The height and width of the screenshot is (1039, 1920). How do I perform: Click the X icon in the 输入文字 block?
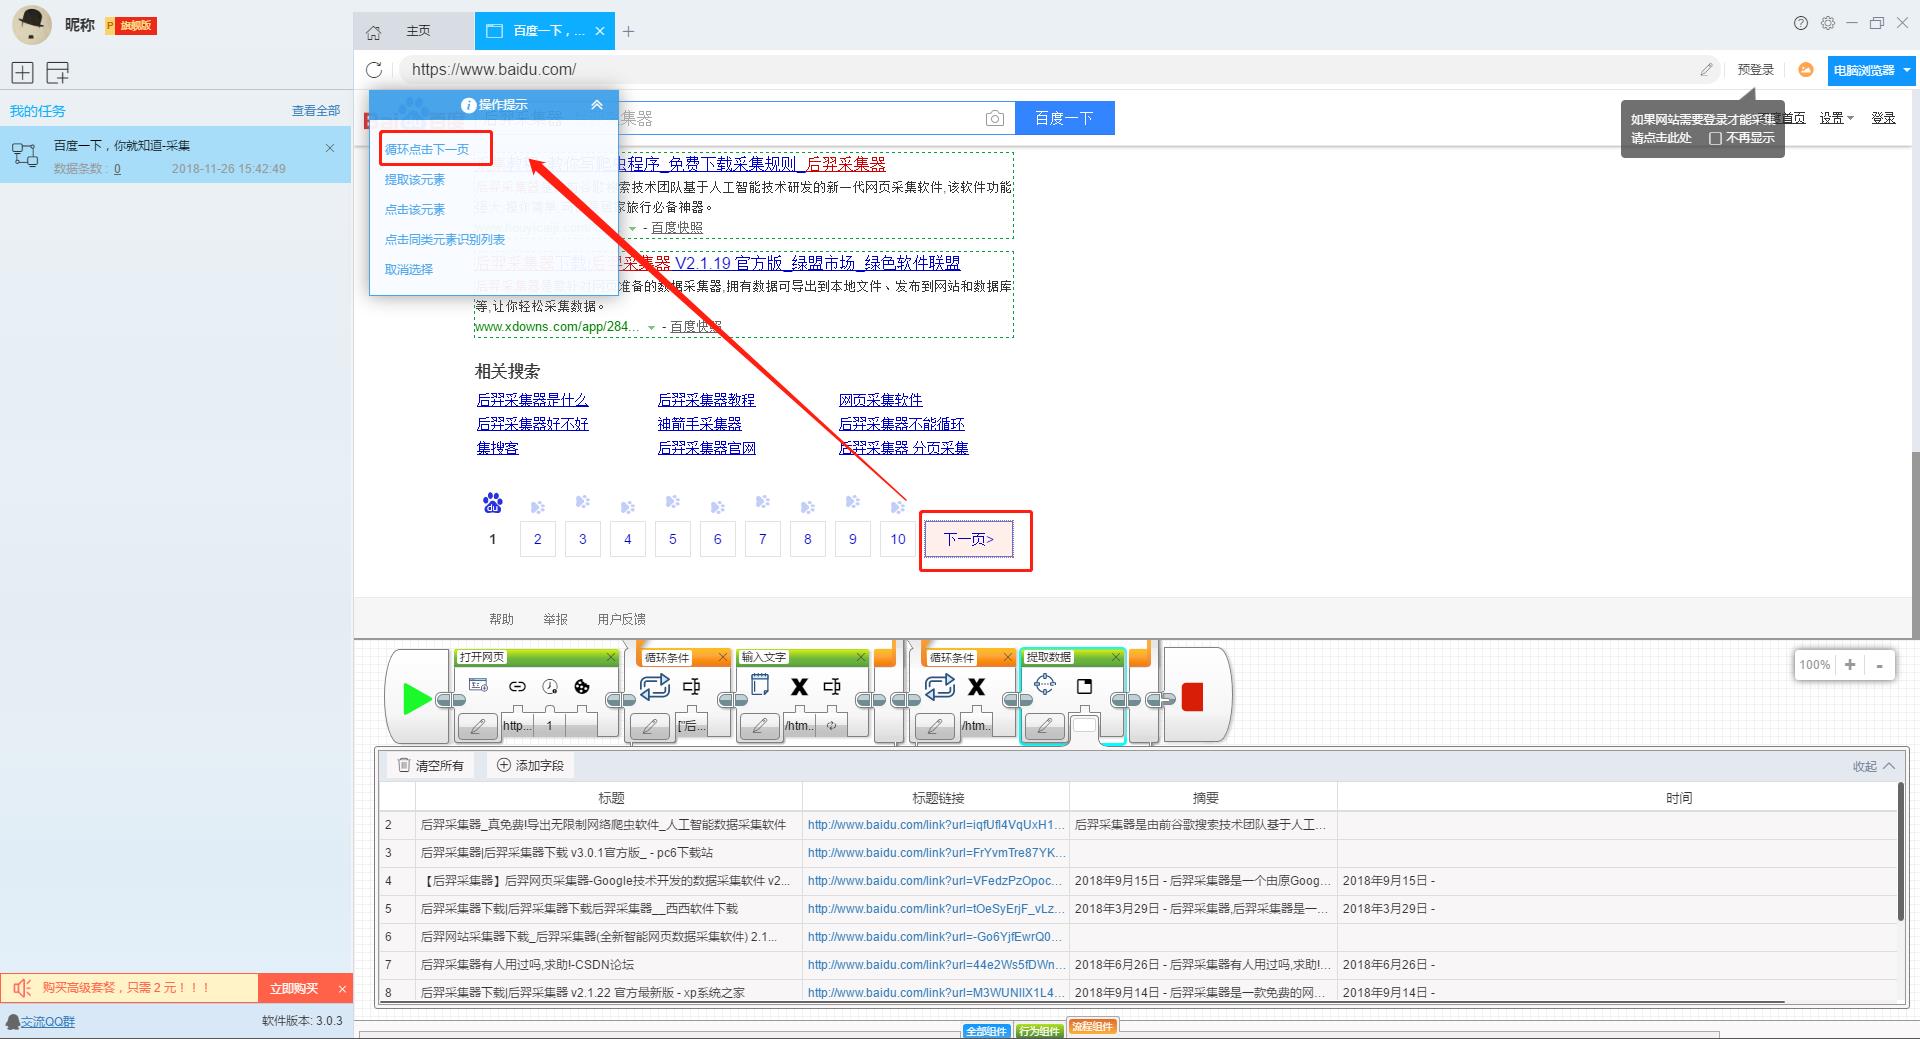coord(799,686)
